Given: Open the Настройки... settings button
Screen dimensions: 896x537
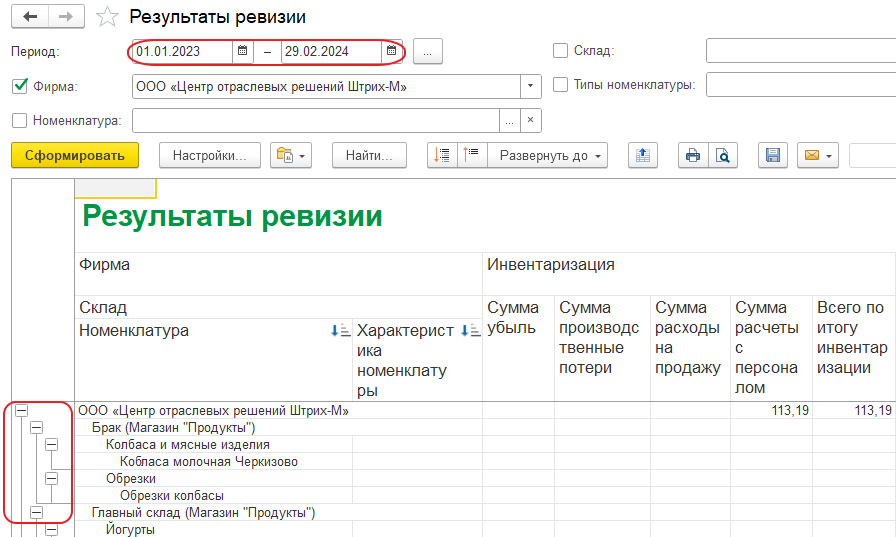Looking at the screenshot, I should [x=210, y=155].
